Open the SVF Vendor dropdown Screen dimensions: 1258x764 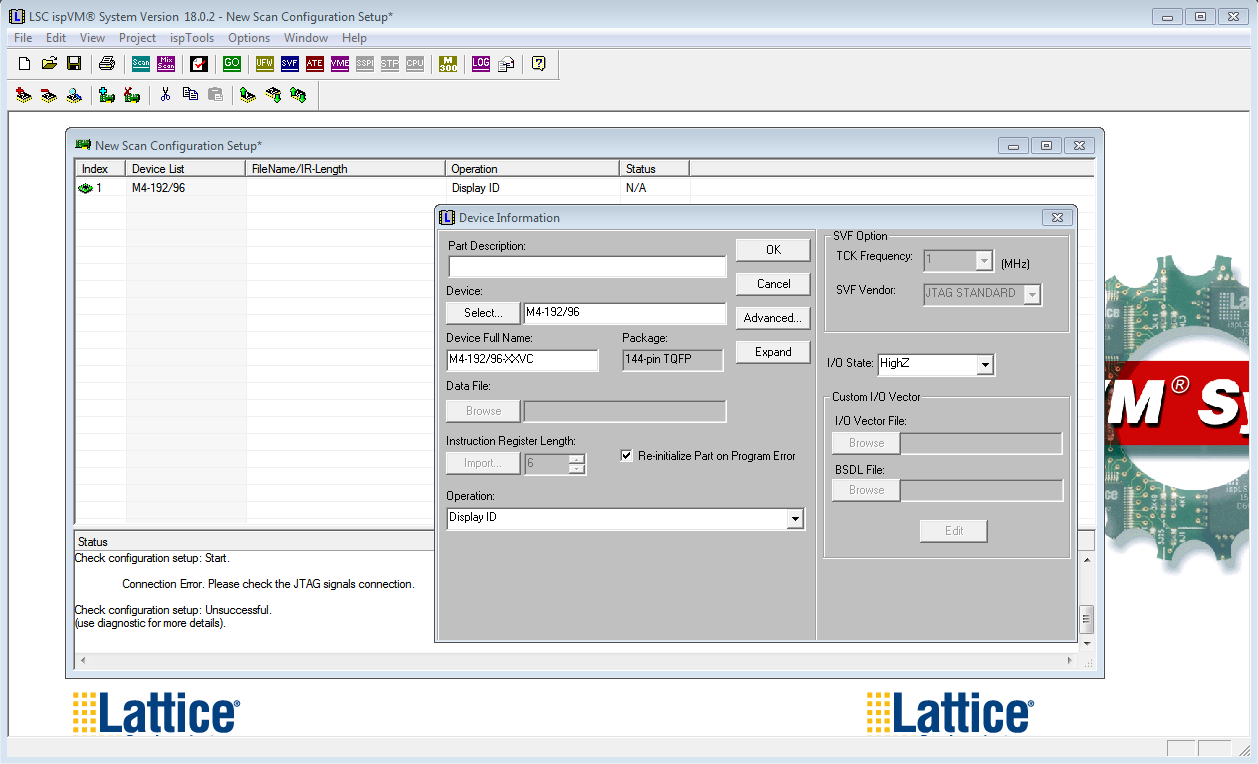tap(1033, 294)
